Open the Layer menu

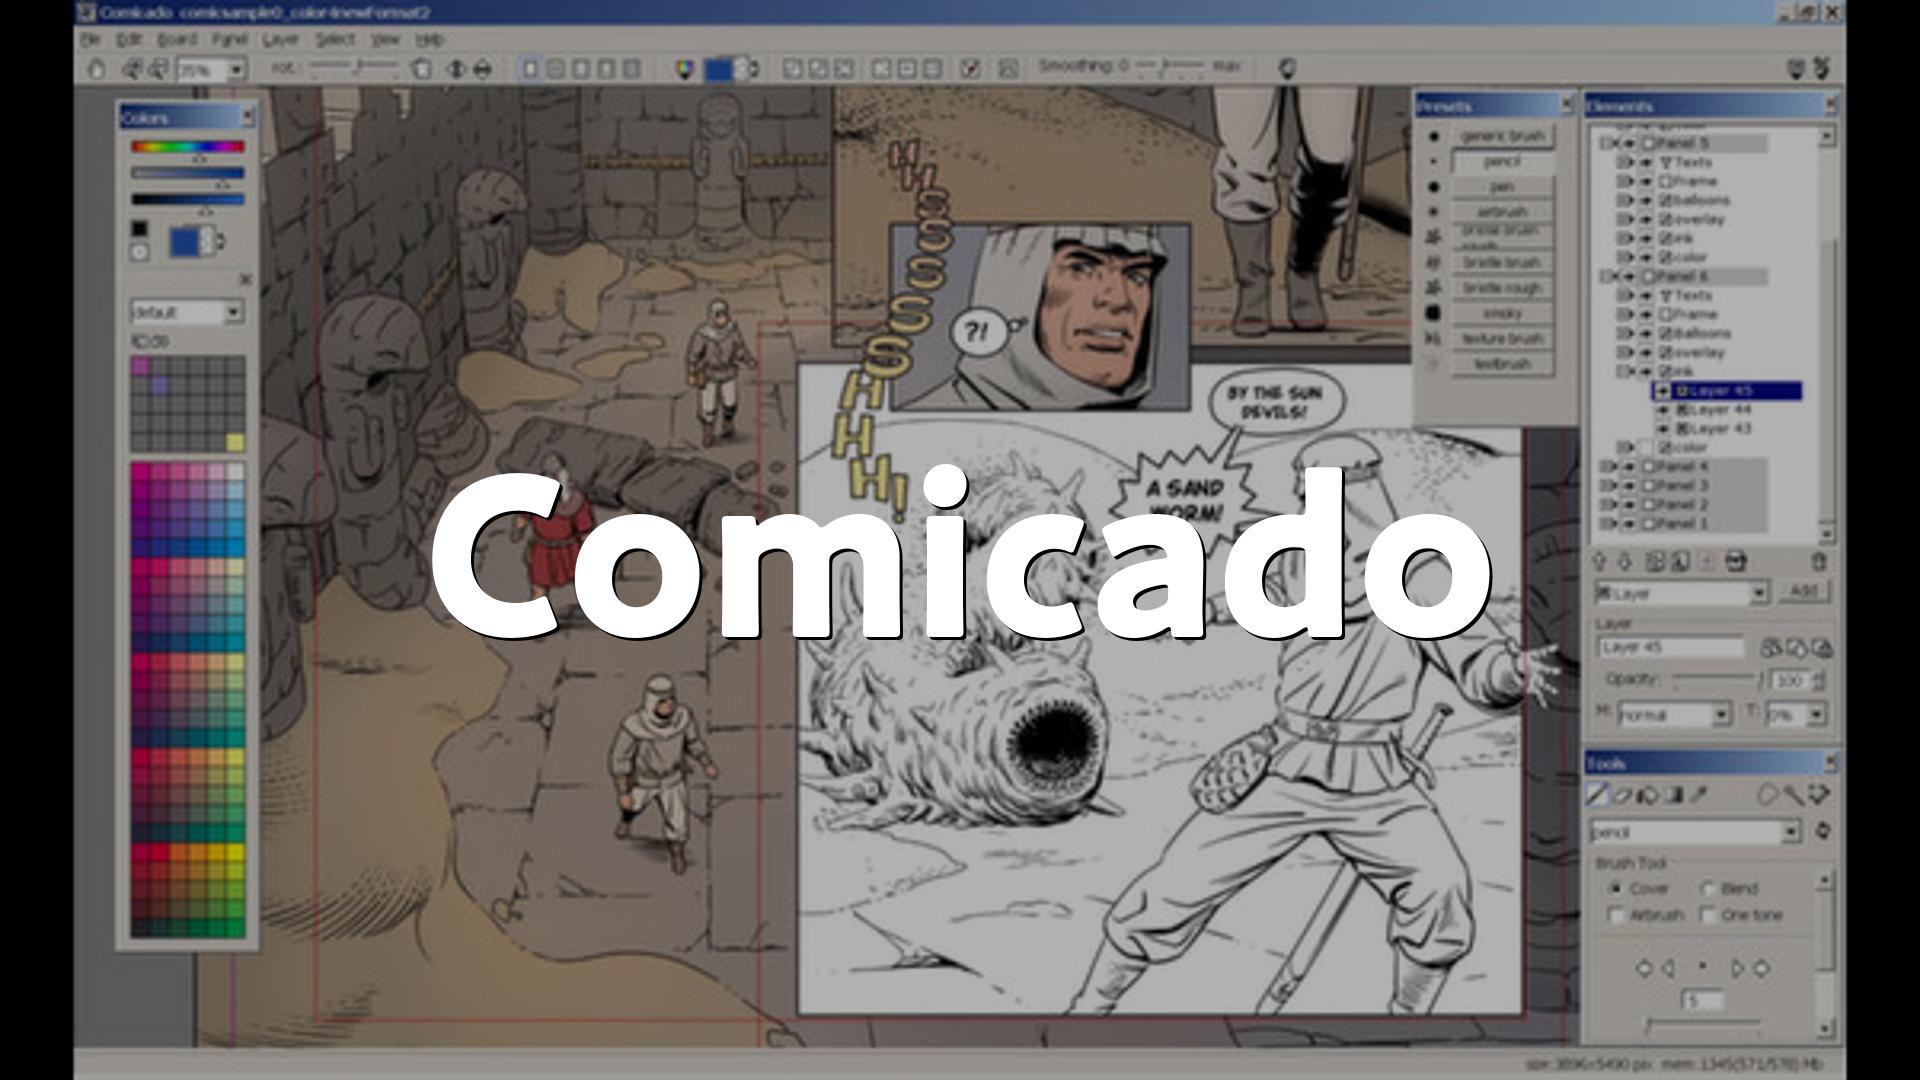coord(280,40)
